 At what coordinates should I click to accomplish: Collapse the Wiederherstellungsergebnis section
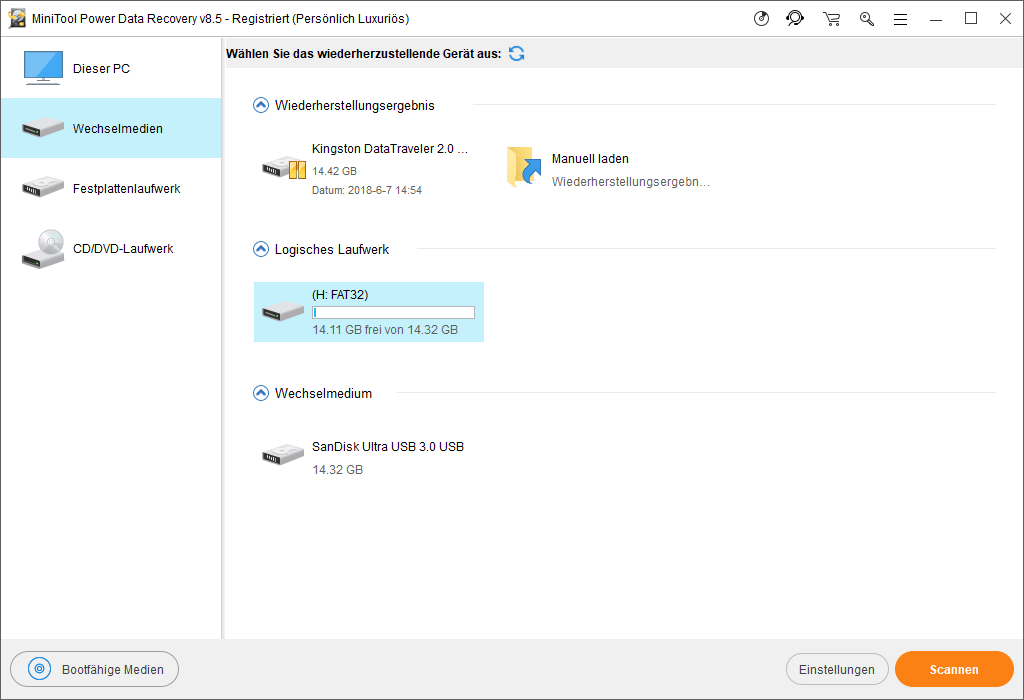tap(260, 104)
